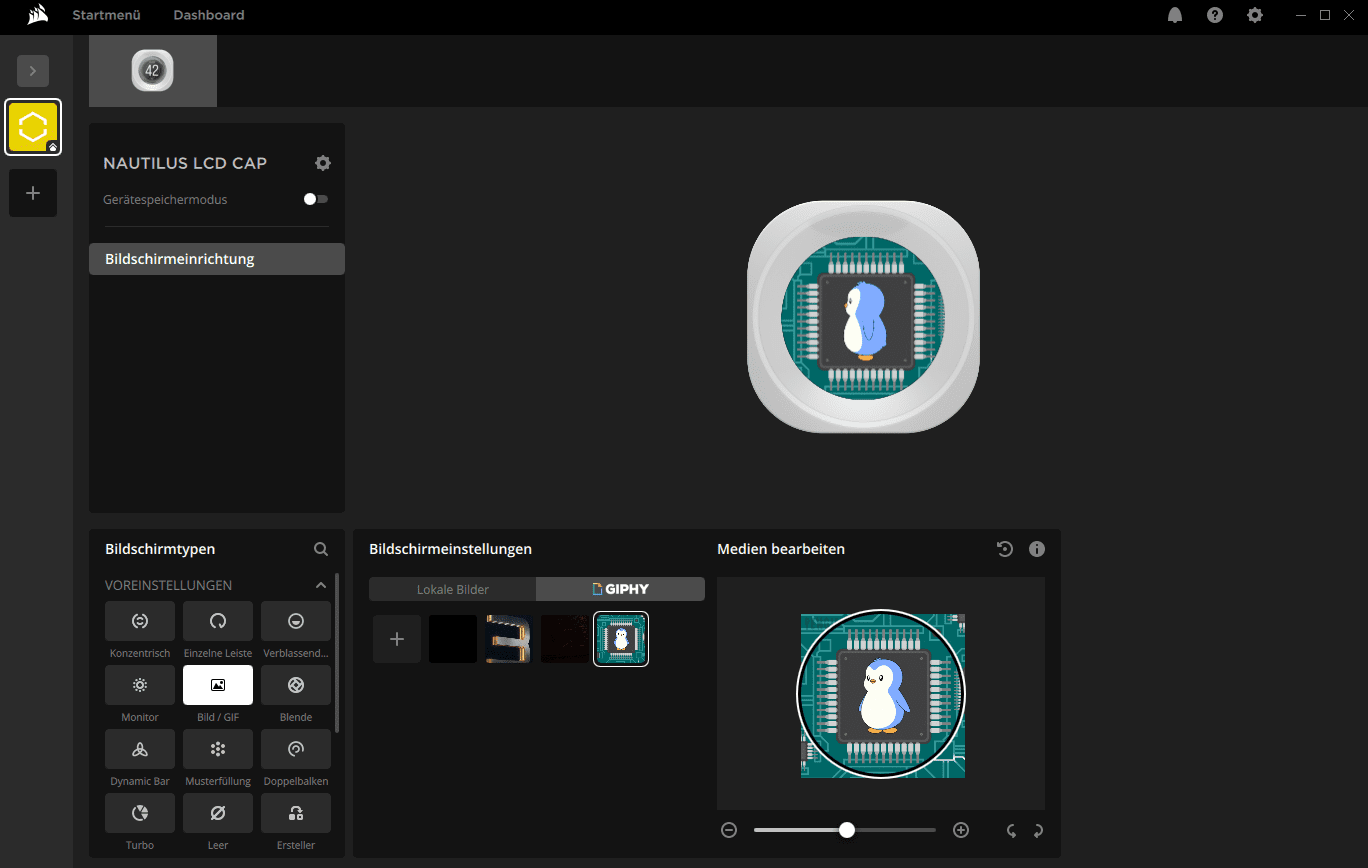The width and height of the screenshot is (1368, 868).
Task: Zoom in with the plus icon
Action: tap(961, 830)
